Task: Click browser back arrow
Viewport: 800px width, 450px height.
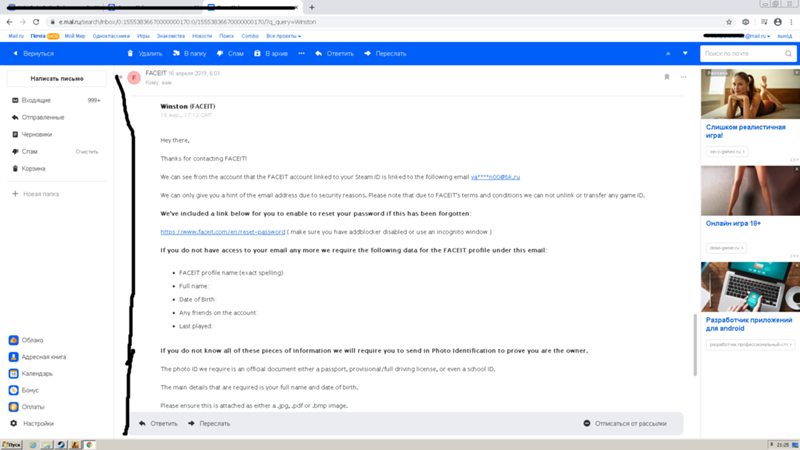Action: pos(9,22)
